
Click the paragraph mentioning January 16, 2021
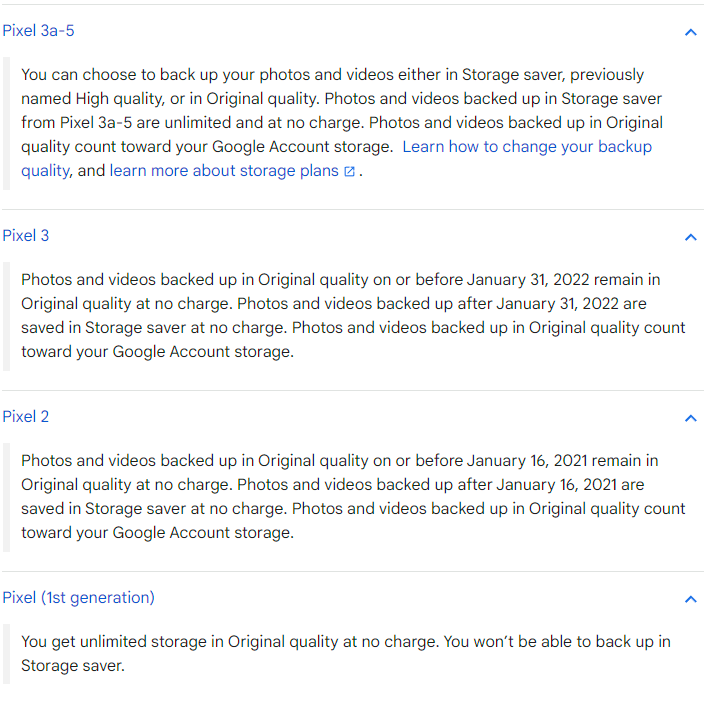click(353, 497)
